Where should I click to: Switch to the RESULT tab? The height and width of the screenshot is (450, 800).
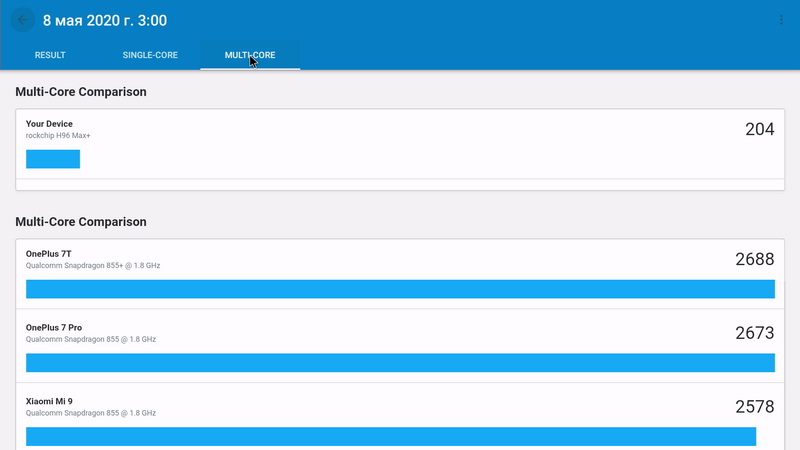[50, 55]
